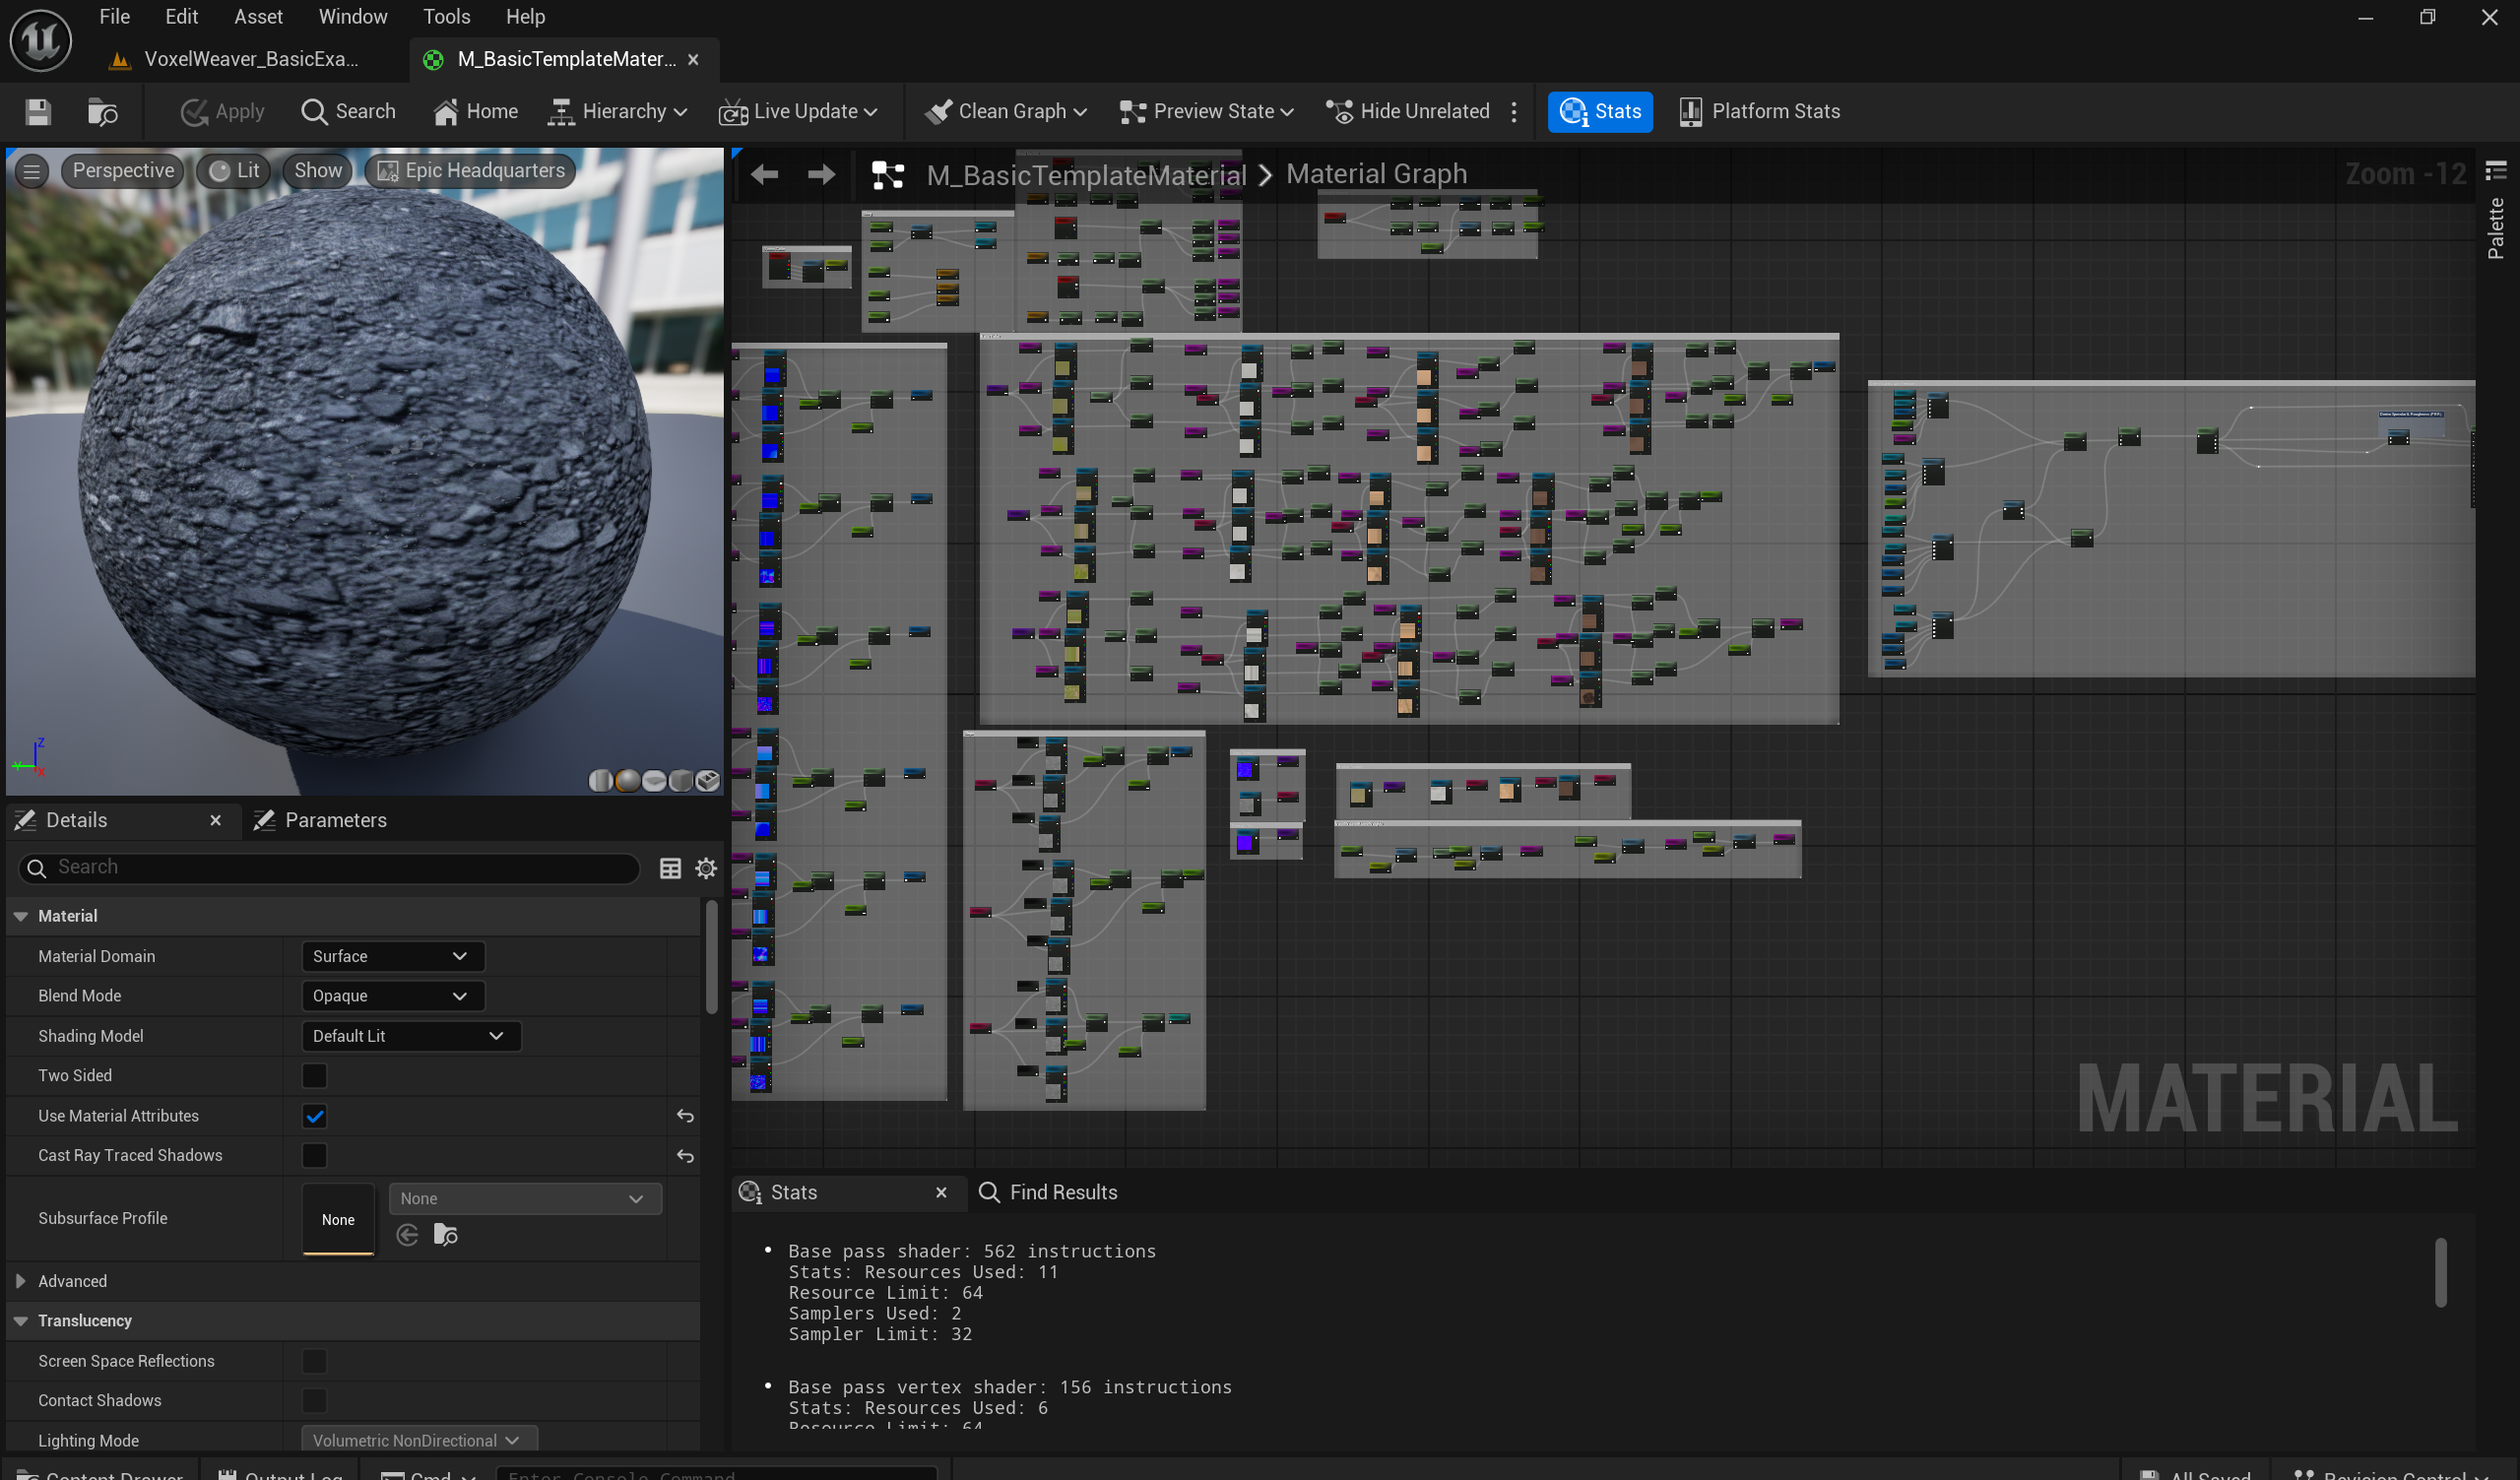Viewport: 2520px width, 1480px height.
Task: Open the Asset menu
Action: click(258, 17)
